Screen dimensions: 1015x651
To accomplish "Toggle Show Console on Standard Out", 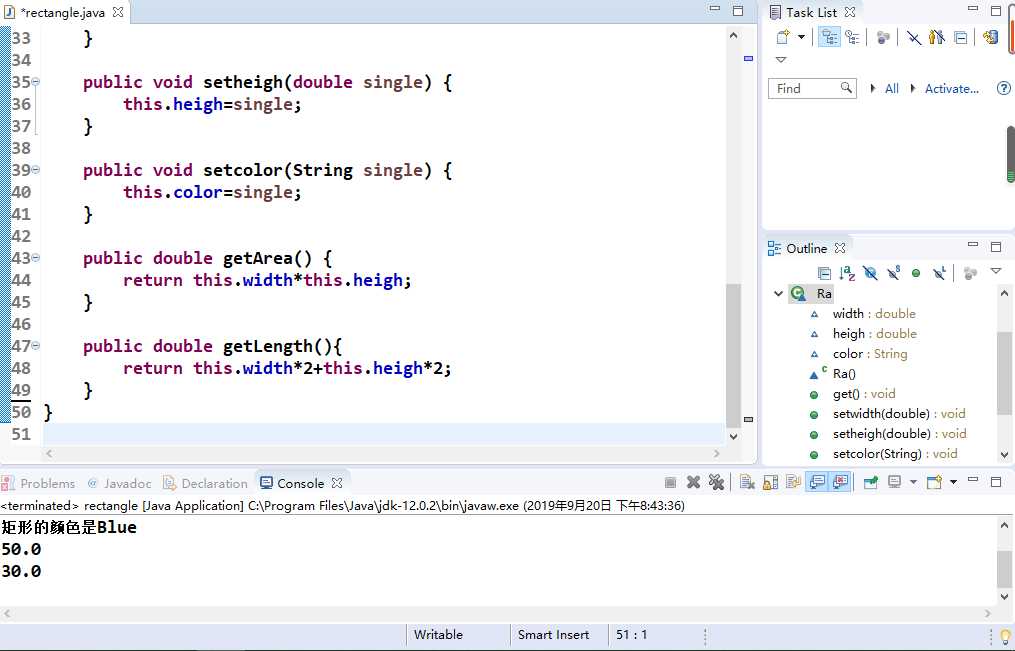I will coord(818,482).
